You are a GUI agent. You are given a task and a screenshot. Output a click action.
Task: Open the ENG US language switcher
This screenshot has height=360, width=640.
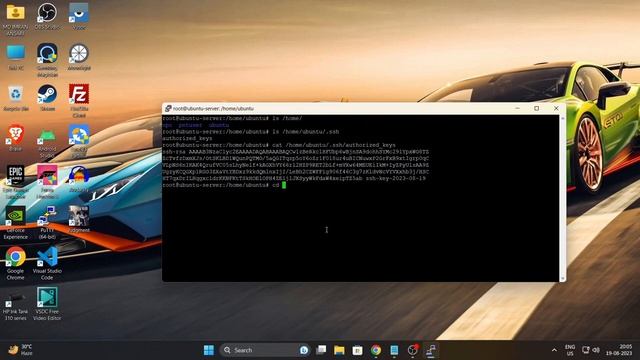coord(570,350)
